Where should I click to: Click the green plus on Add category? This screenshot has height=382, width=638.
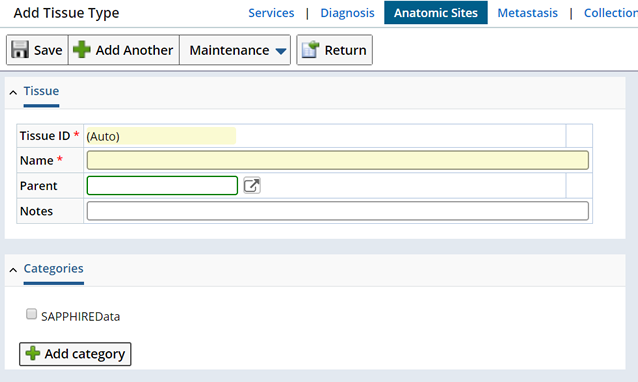point(33,354)
